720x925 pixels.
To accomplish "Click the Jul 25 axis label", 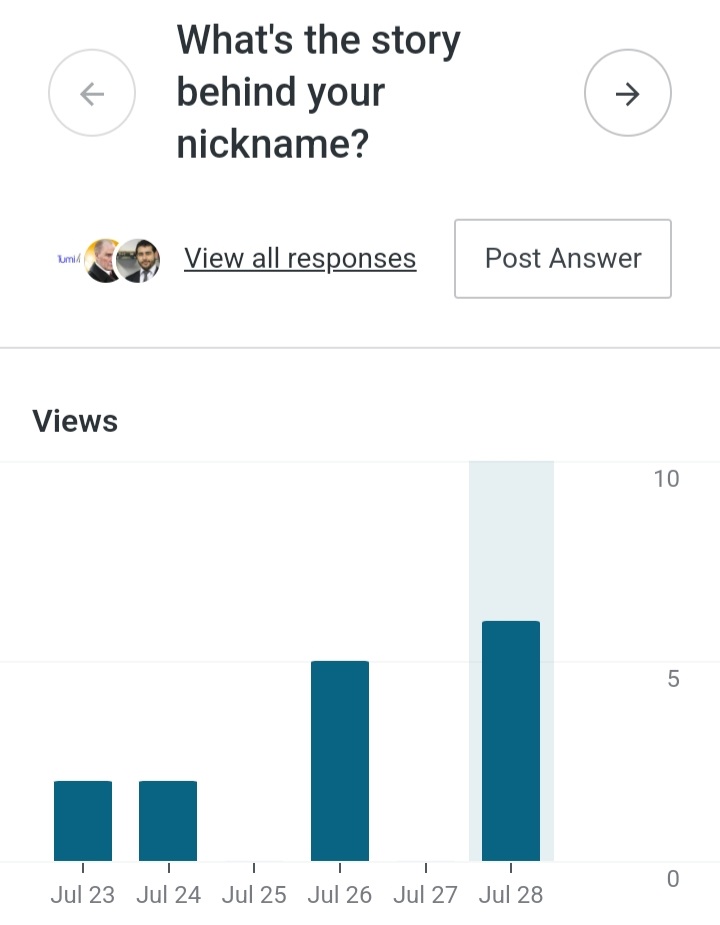I will 254,894.
